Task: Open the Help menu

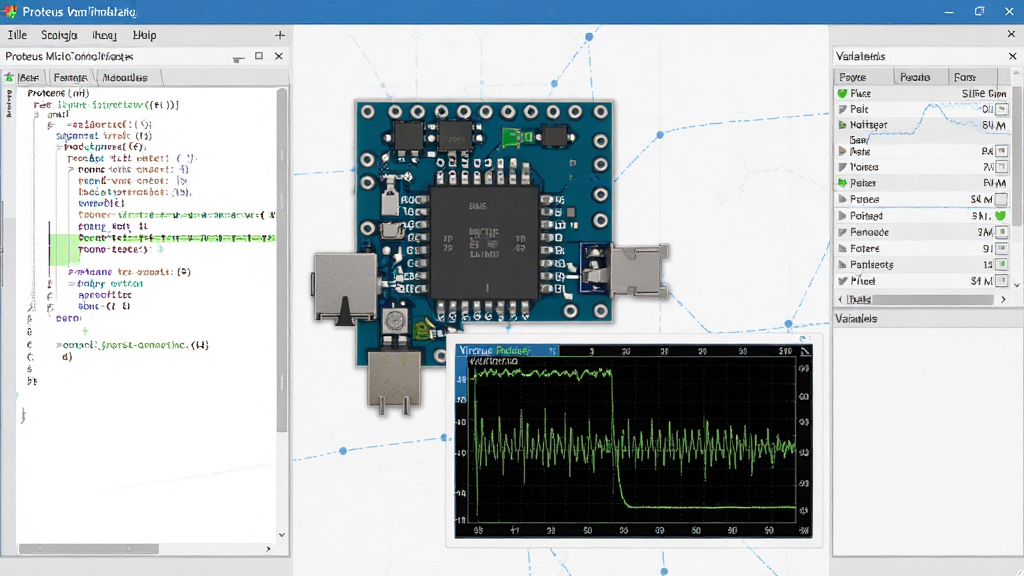Action: click(x=144, y=35)
